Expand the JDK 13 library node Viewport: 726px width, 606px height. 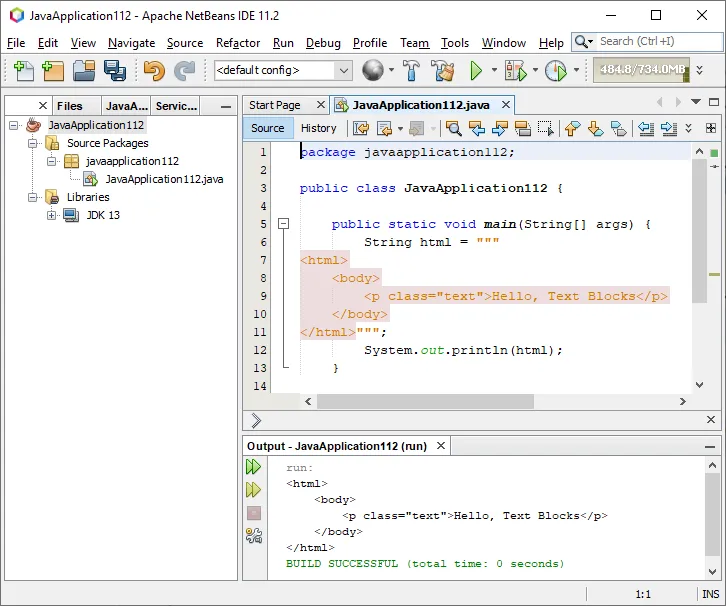tap(52, 215)
